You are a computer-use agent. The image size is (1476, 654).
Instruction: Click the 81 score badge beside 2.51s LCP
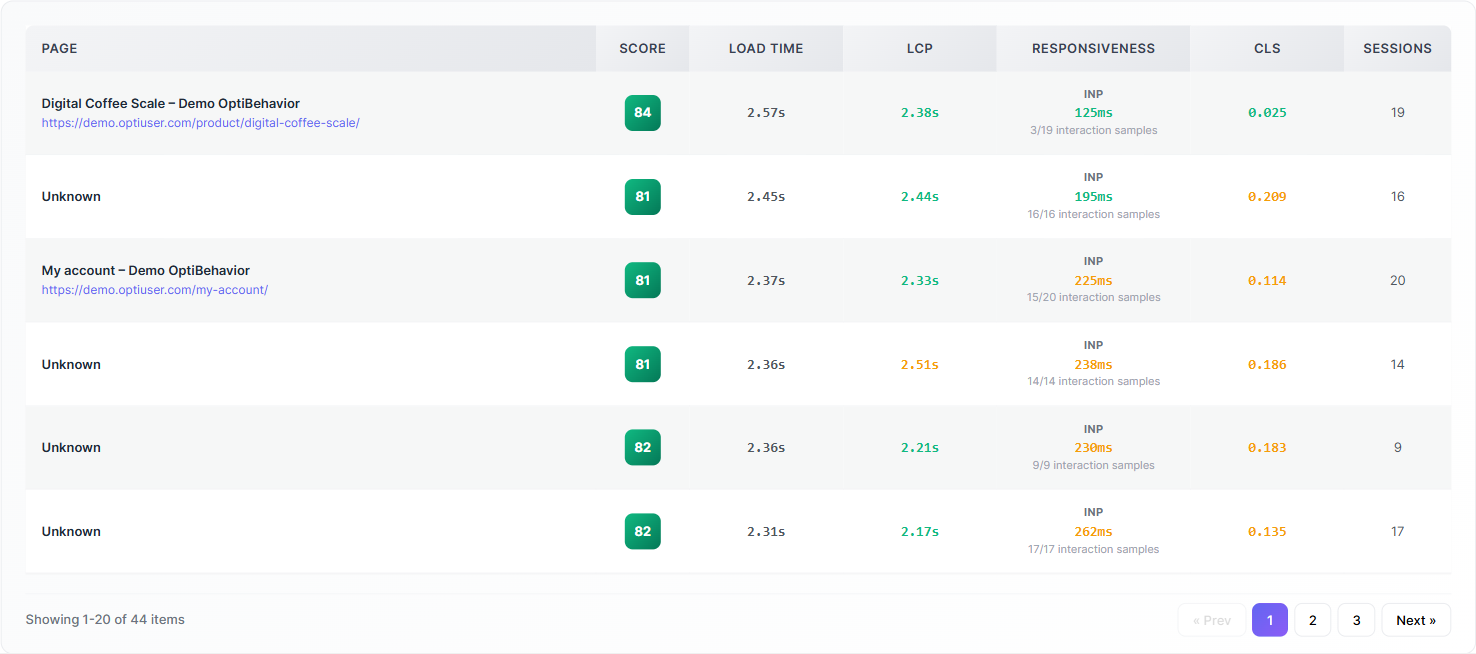[x=643, y=364]
